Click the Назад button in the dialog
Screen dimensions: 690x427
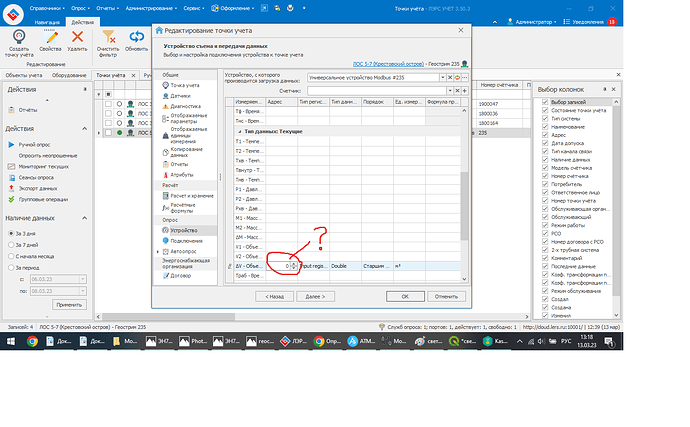[x=275, y=297]
